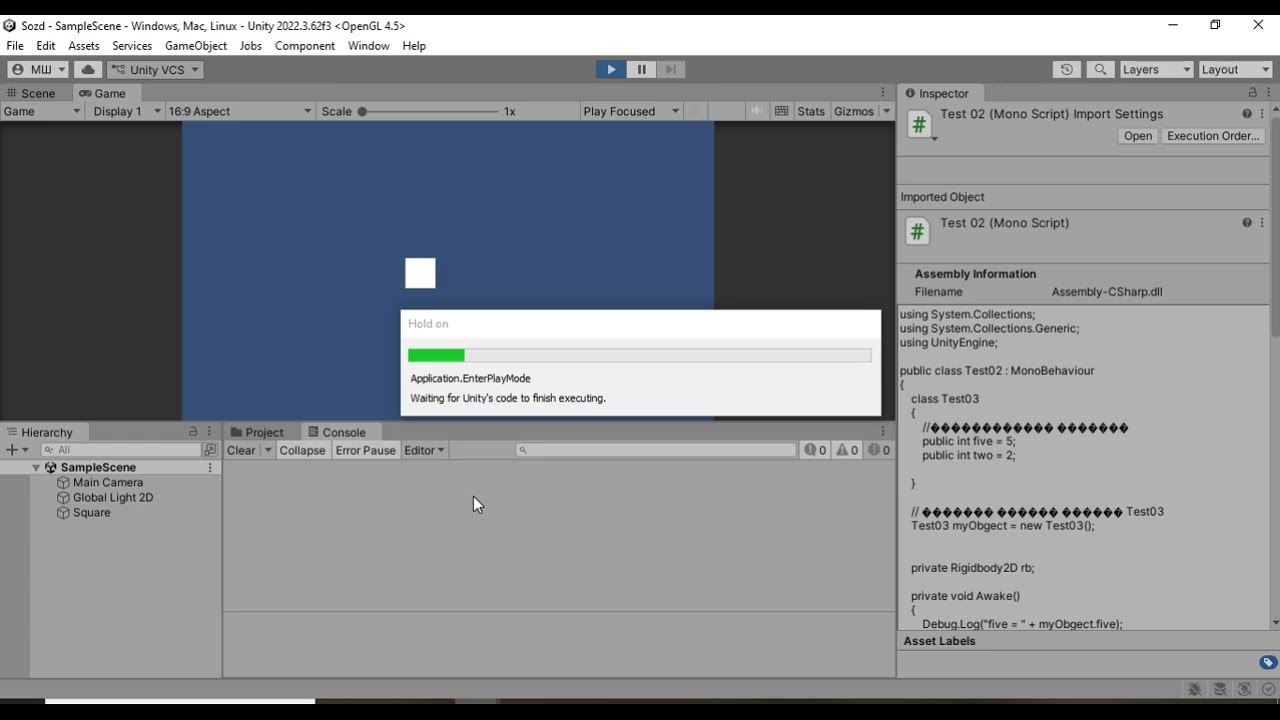
Task: Collapse the SampleScene tree arrow
Action: pos(37,468)
